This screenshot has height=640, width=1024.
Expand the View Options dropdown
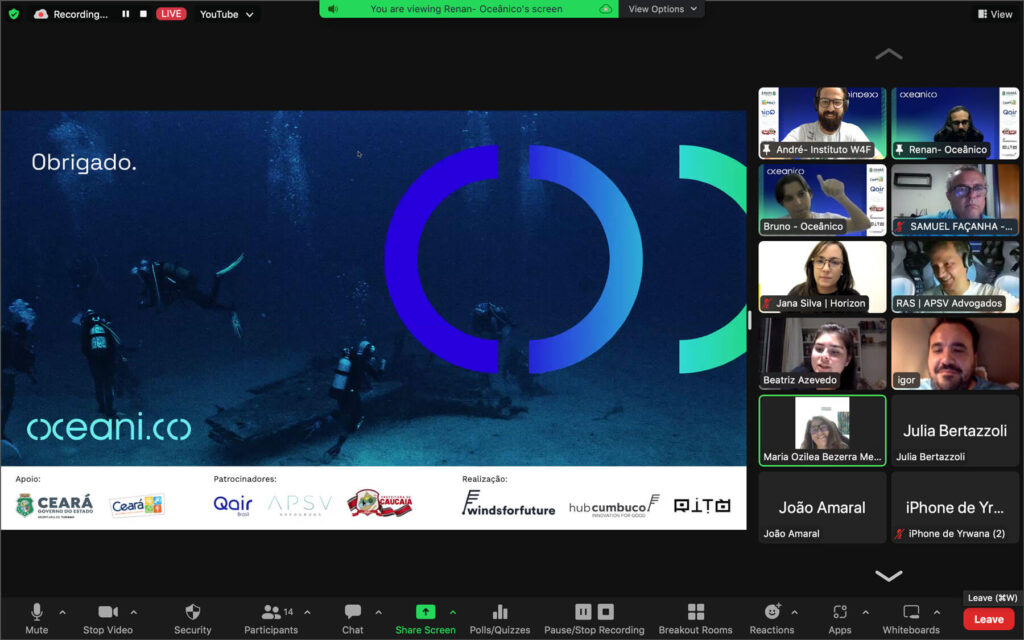coord(661,9)
